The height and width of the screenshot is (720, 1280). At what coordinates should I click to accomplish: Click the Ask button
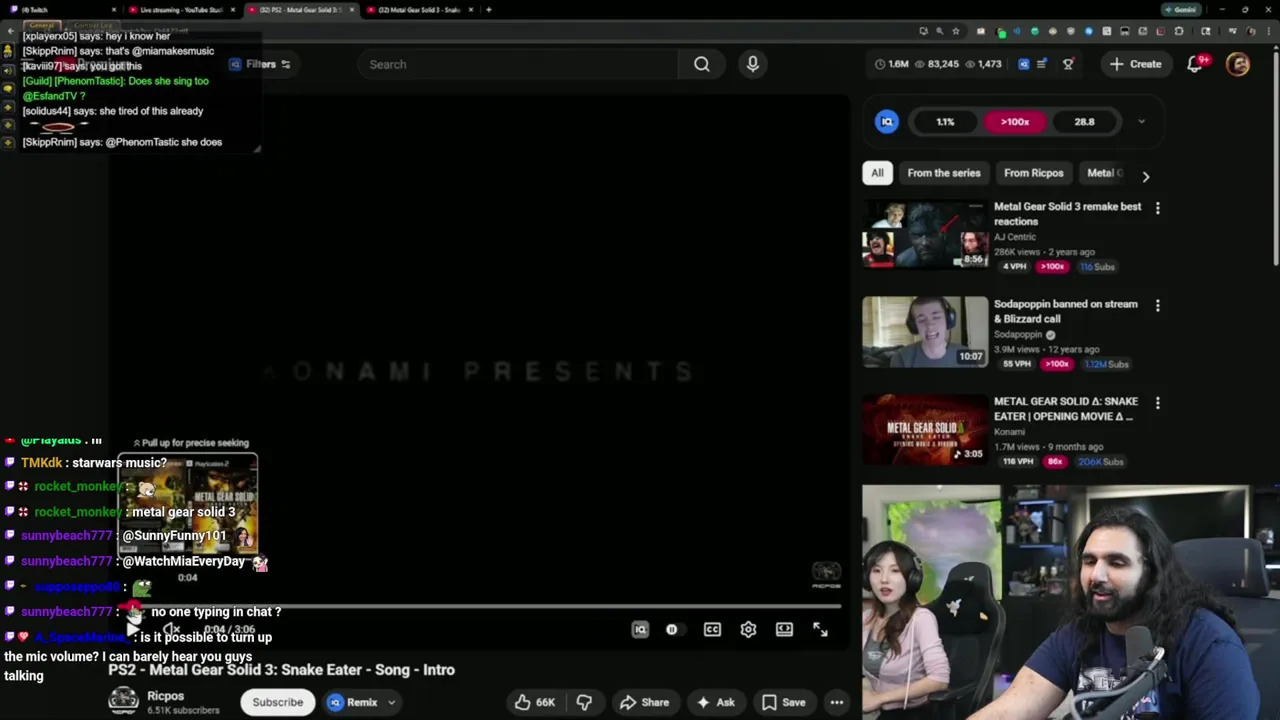(716, 702)
